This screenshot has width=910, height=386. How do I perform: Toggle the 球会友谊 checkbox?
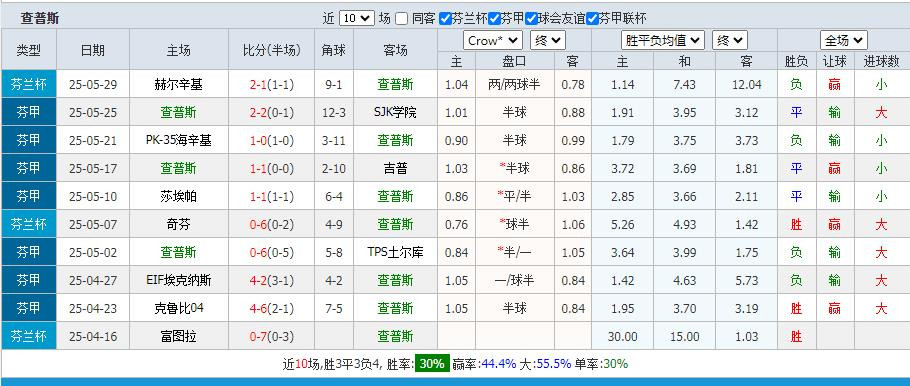tap(531, 19)
